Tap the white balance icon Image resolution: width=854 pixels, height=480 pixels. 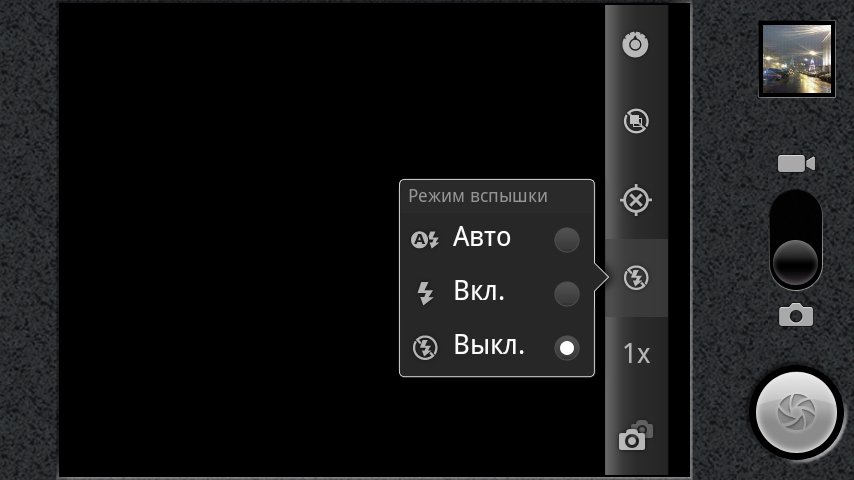click(x=636, y=122)
